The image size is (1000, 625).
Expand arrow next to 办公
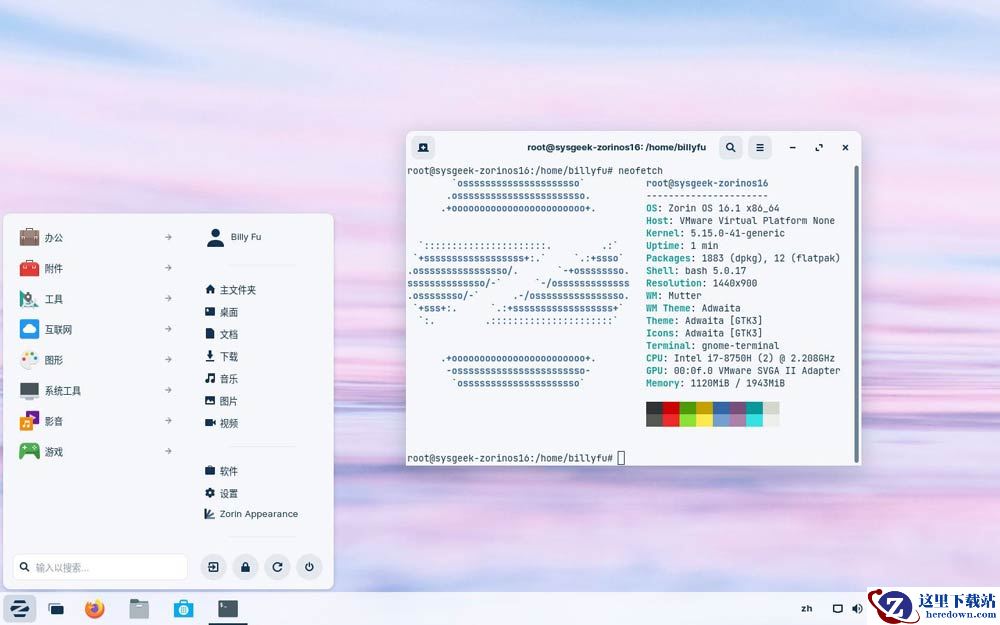(x=168, y=237)
